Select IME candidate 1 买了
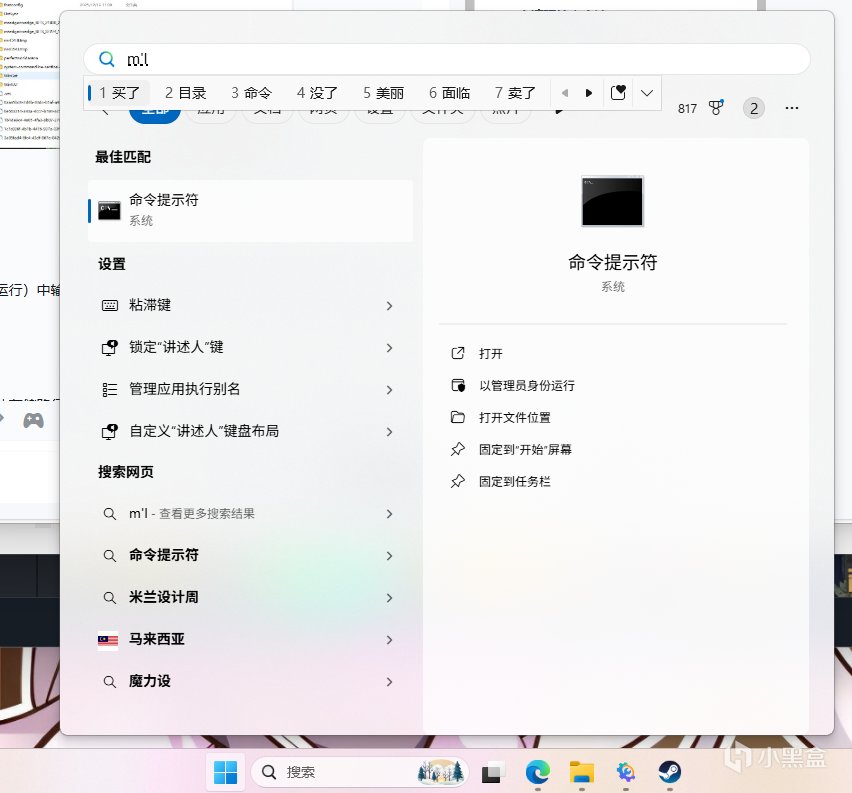 pyautogui.click(x=120, y=93)
